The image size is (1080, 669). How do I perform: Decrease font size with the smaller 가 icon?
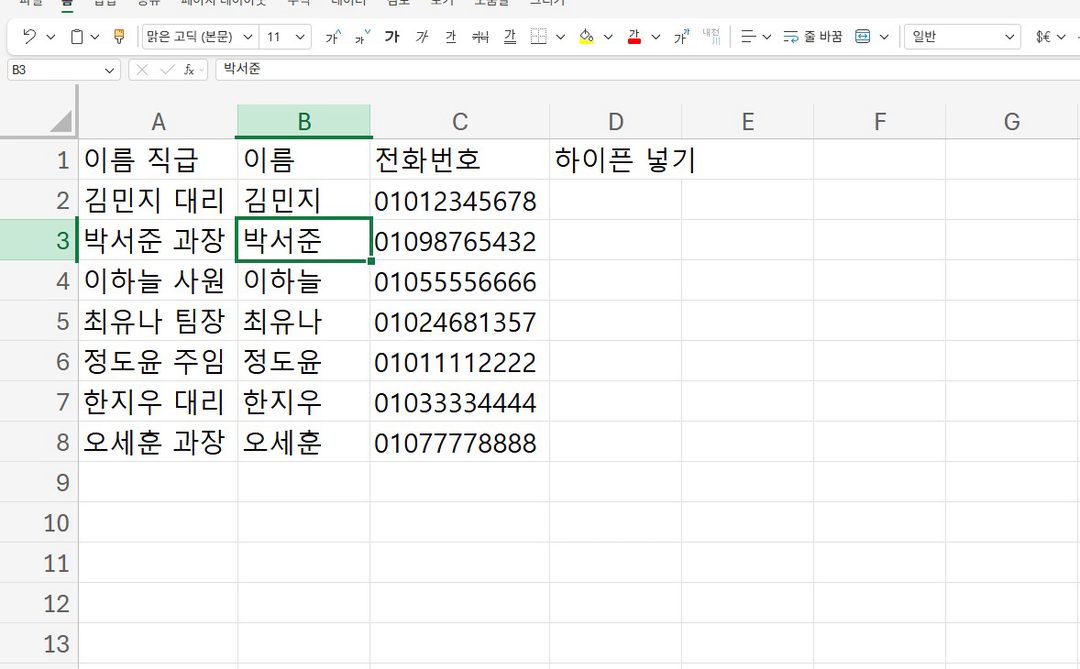pyautogui.click(x=362, y=37)
